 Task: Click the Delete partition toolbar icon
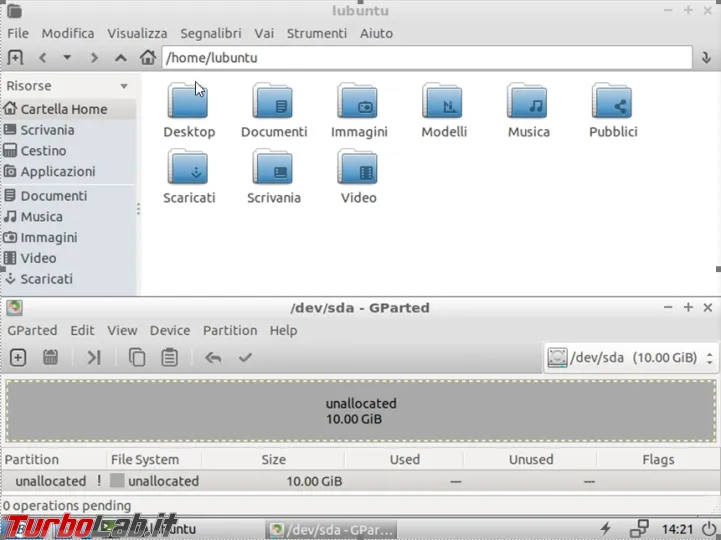[50, 357]
